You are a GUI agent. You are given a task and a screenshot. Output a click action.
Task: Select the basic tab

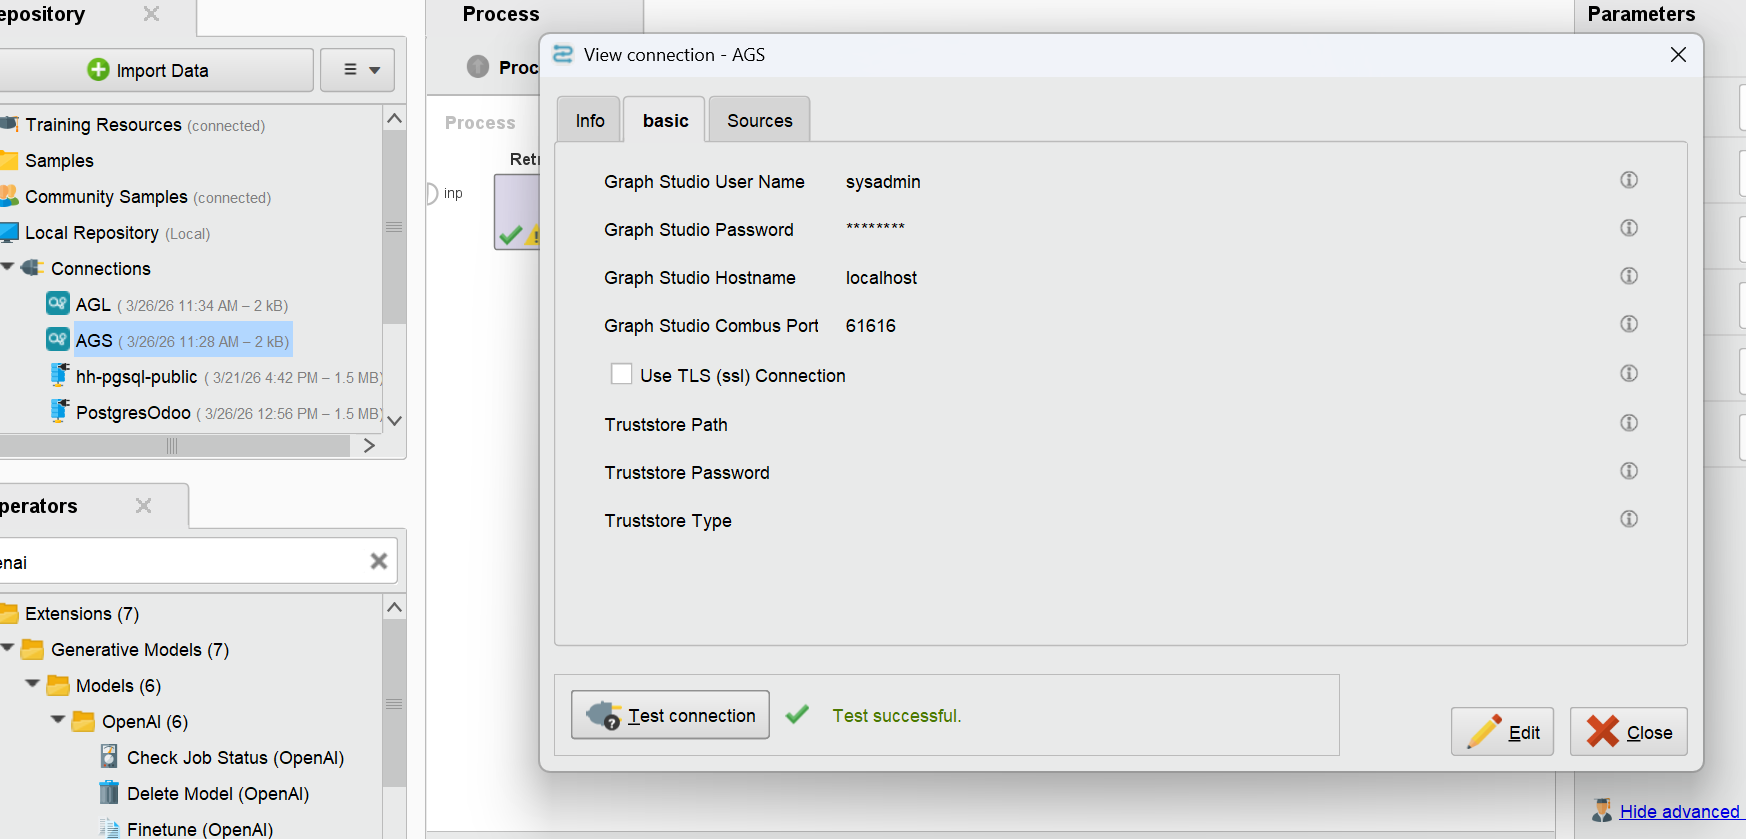click(665, 120)
